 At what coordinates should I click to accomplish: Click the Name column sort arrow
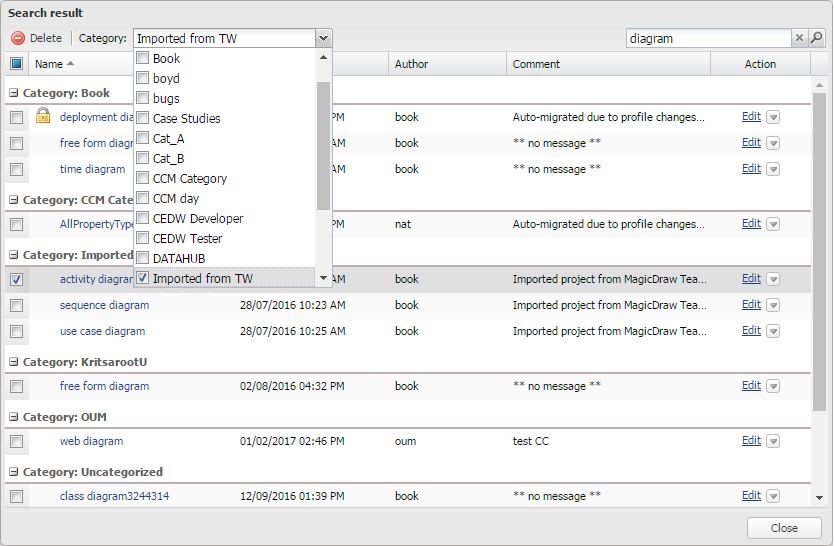pyautogui.click(x=70, y=64)
